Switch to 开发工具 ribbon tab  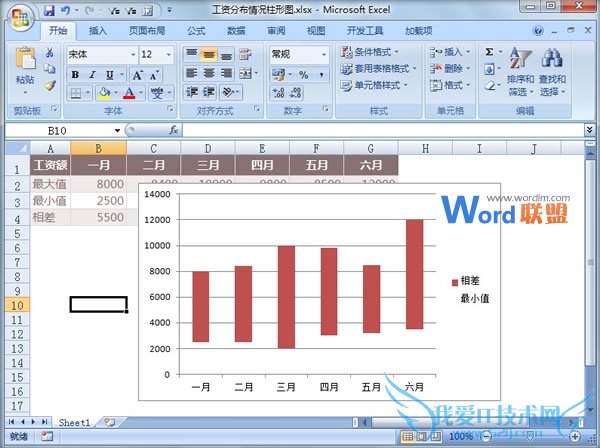pyautogui.click(x=365, y=31)
